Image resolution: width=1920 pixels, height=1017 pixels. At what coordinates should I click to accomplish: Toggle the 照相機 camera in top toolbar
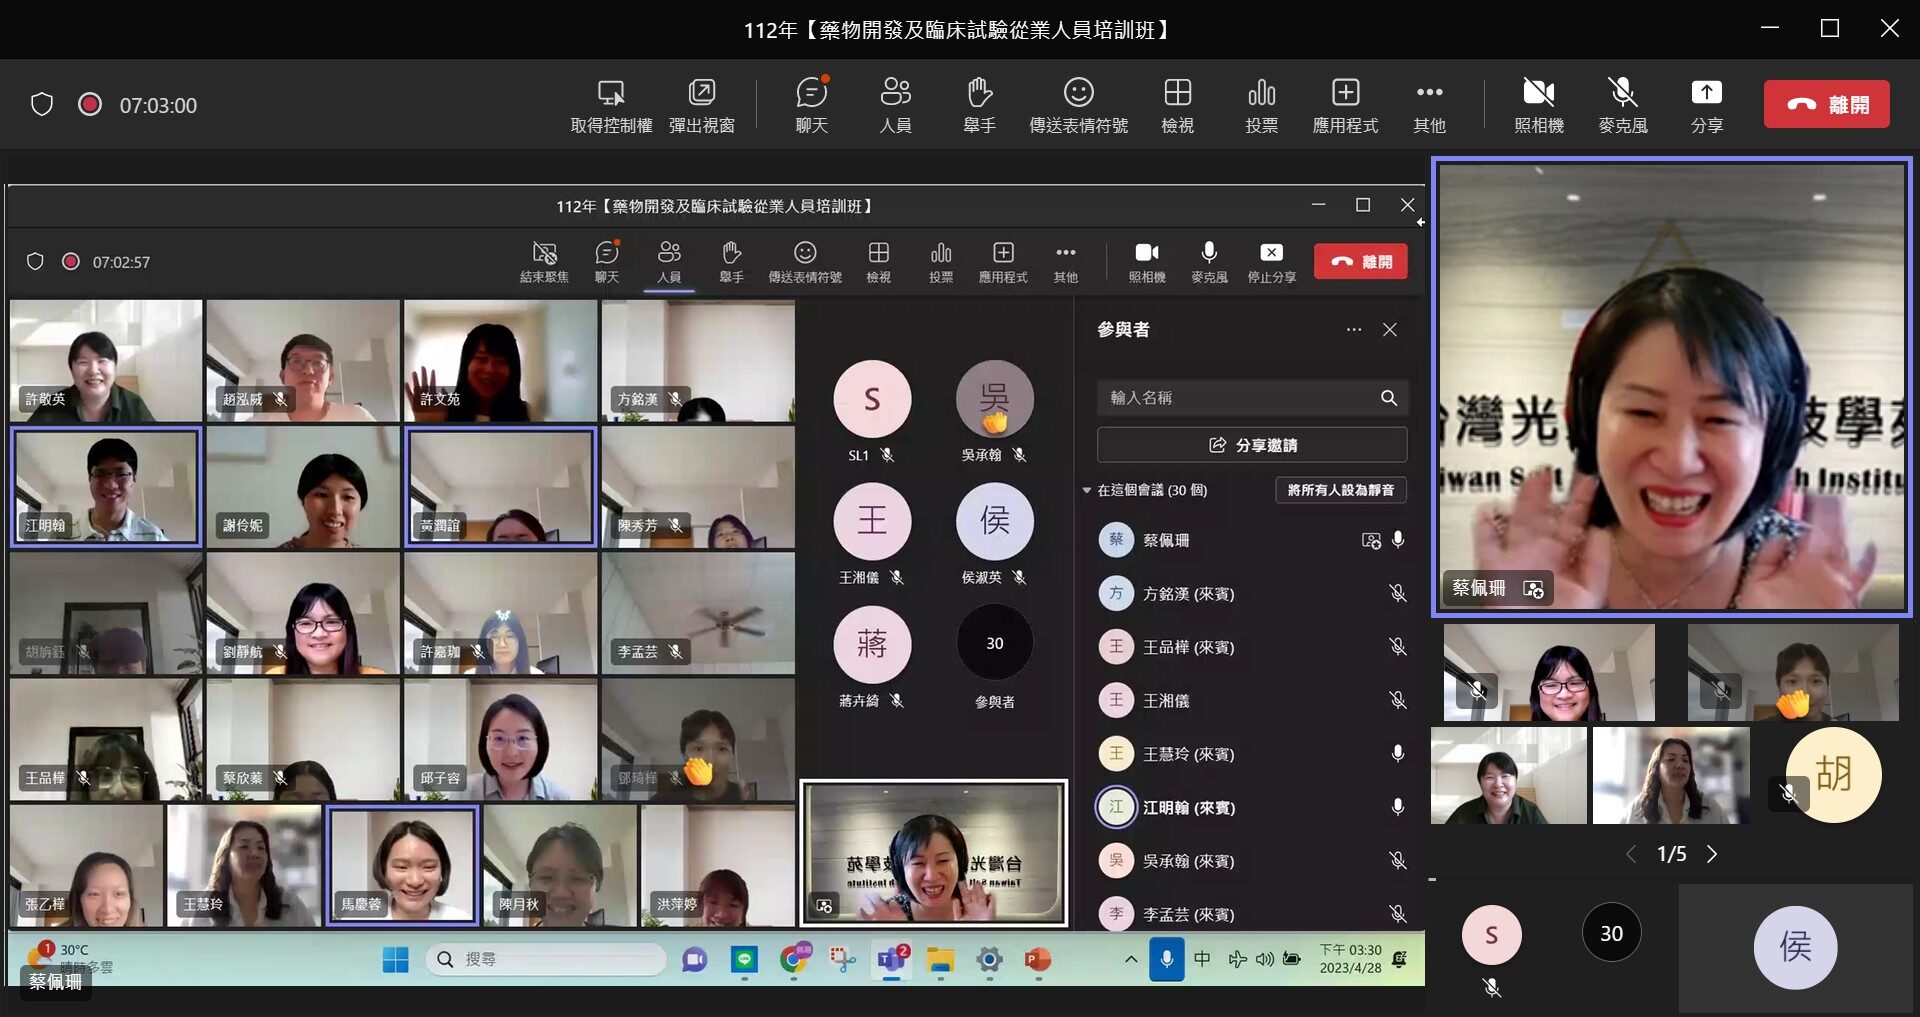pyautogui.click(x=1538, y=104)
